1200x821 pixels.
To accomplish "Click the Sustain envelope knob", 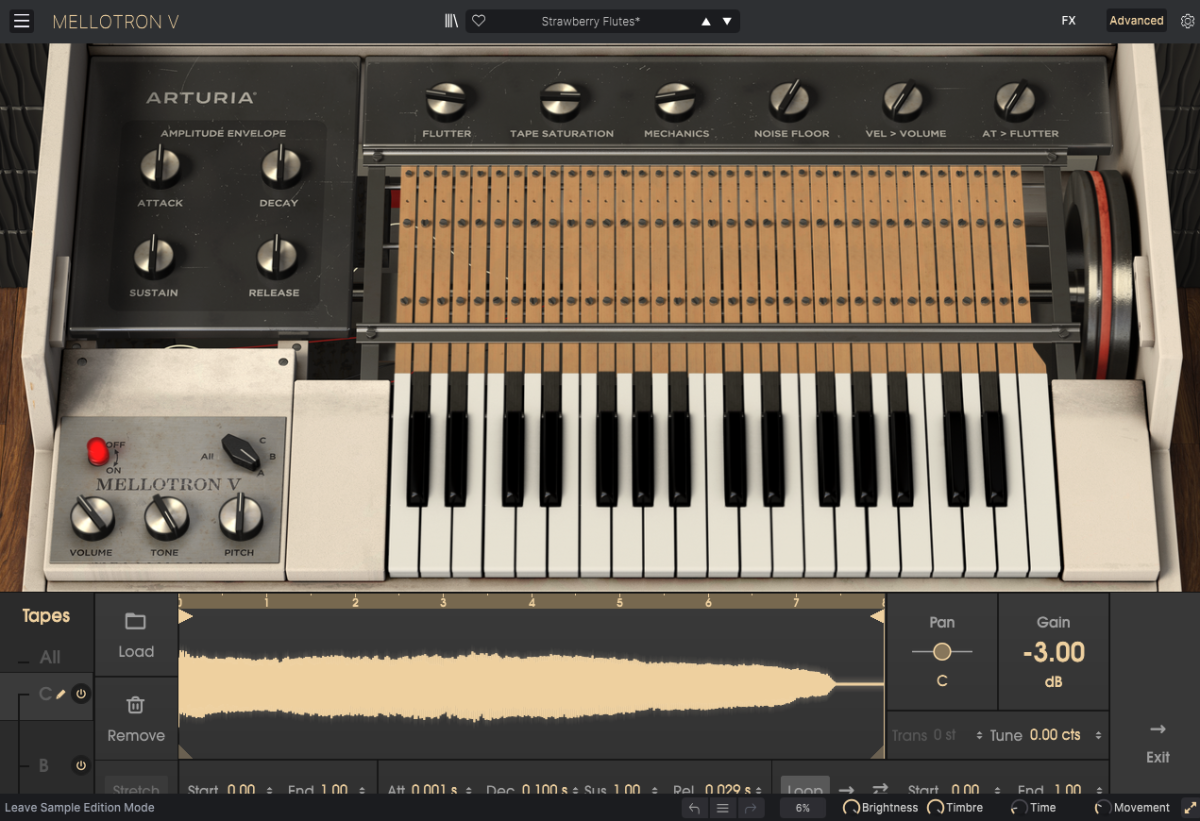I will [154, 258].
